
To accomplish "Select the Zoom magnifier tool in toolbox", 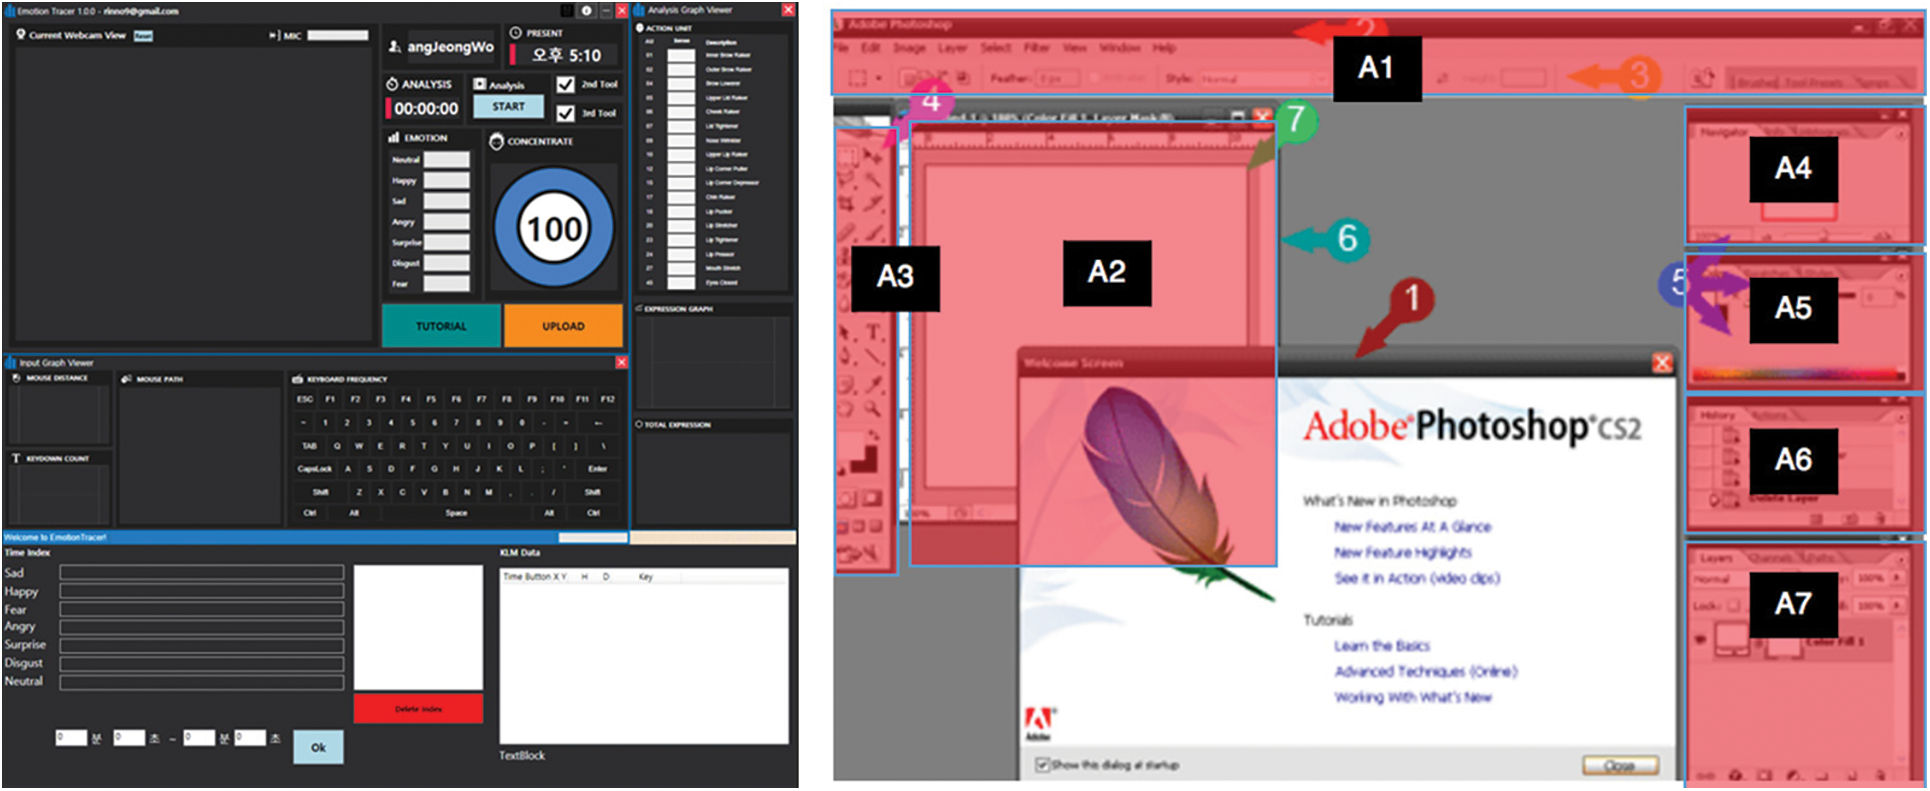I will tap(873, 408).
